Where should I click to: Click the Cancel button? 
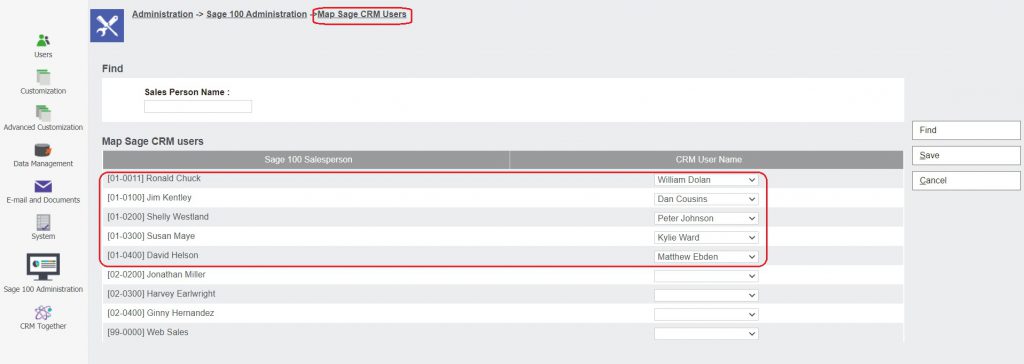pos(966,180)
